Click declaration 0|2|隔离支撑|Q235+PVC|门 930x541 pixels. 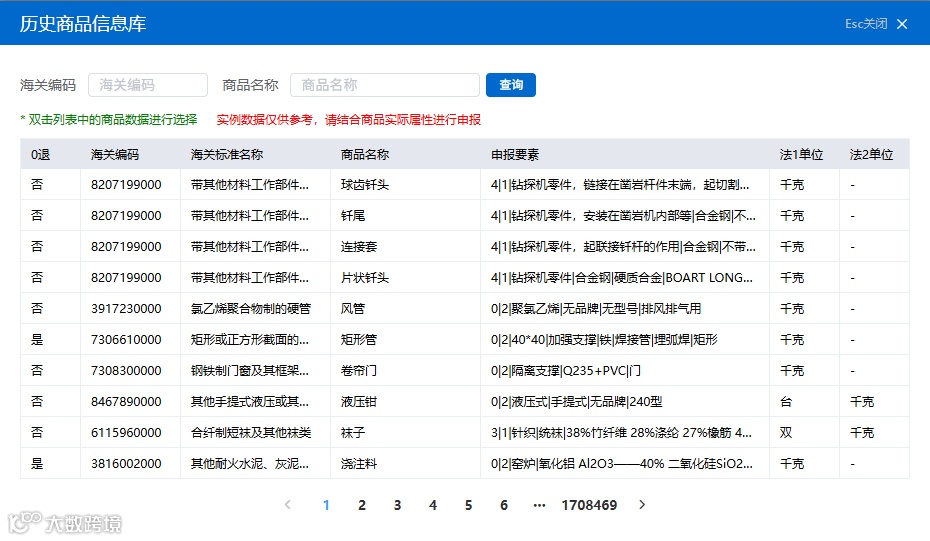coord(566,370)
